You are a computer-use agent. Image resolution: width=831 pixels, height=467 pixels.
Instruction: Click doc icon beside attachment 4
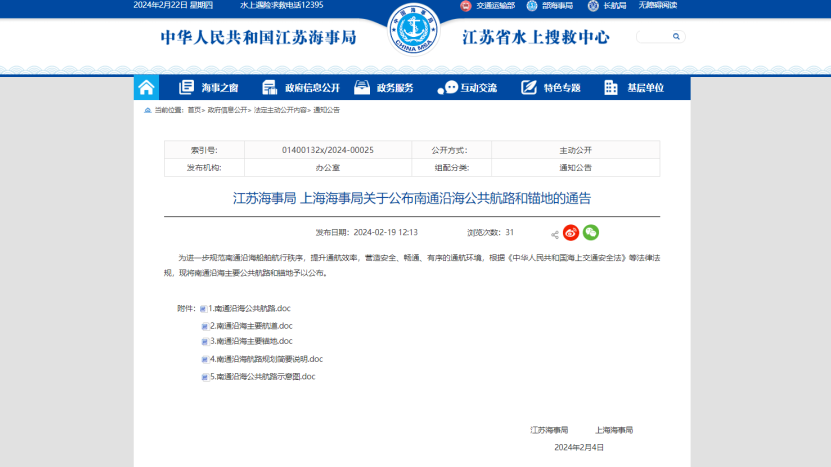(205, 360)
